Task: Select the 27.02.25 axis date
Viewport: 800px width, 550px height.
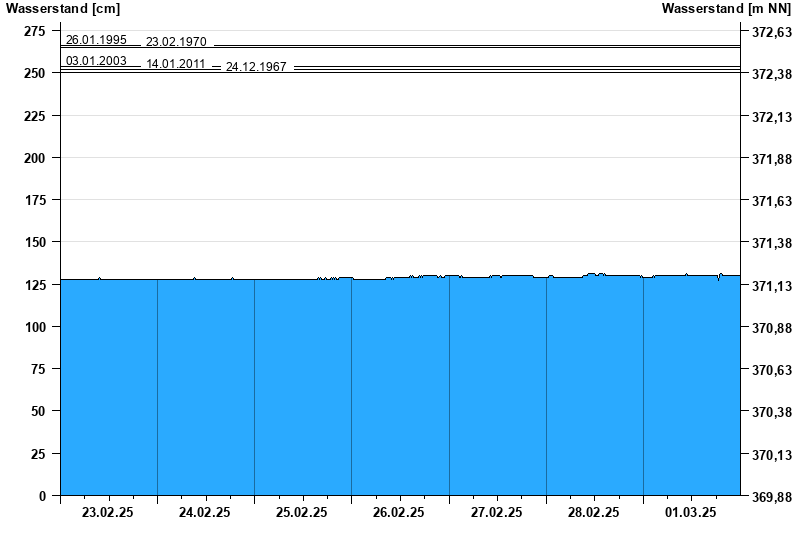Action: (497, 512)
